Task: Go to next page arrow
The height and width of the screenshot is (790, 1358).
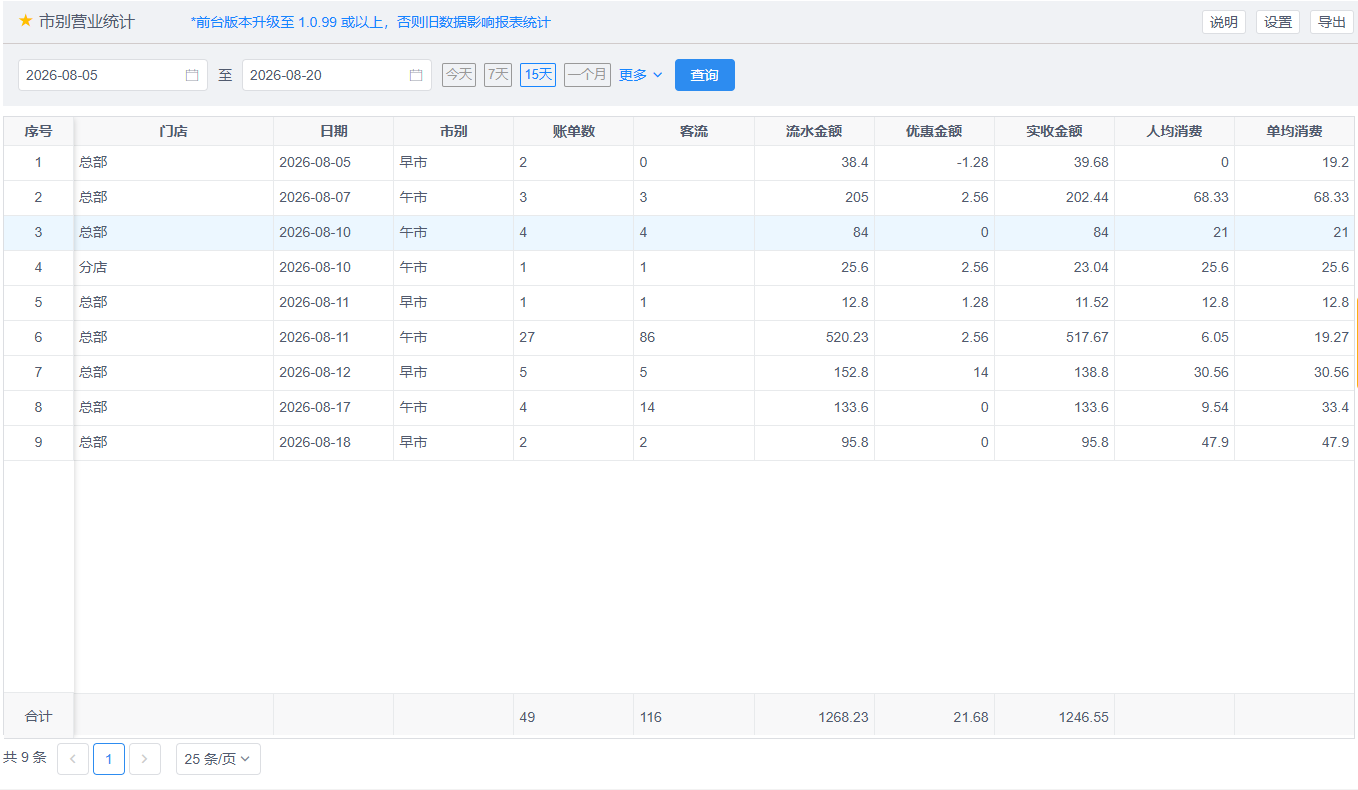Action: point(145,759)
